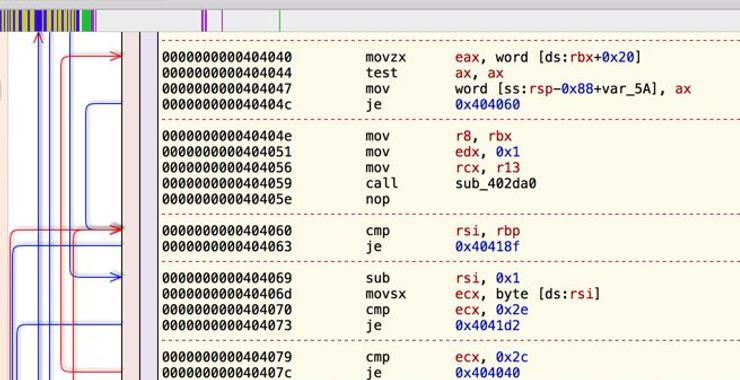
Task: Select address 000000000040404e
Action: point(227,136)
